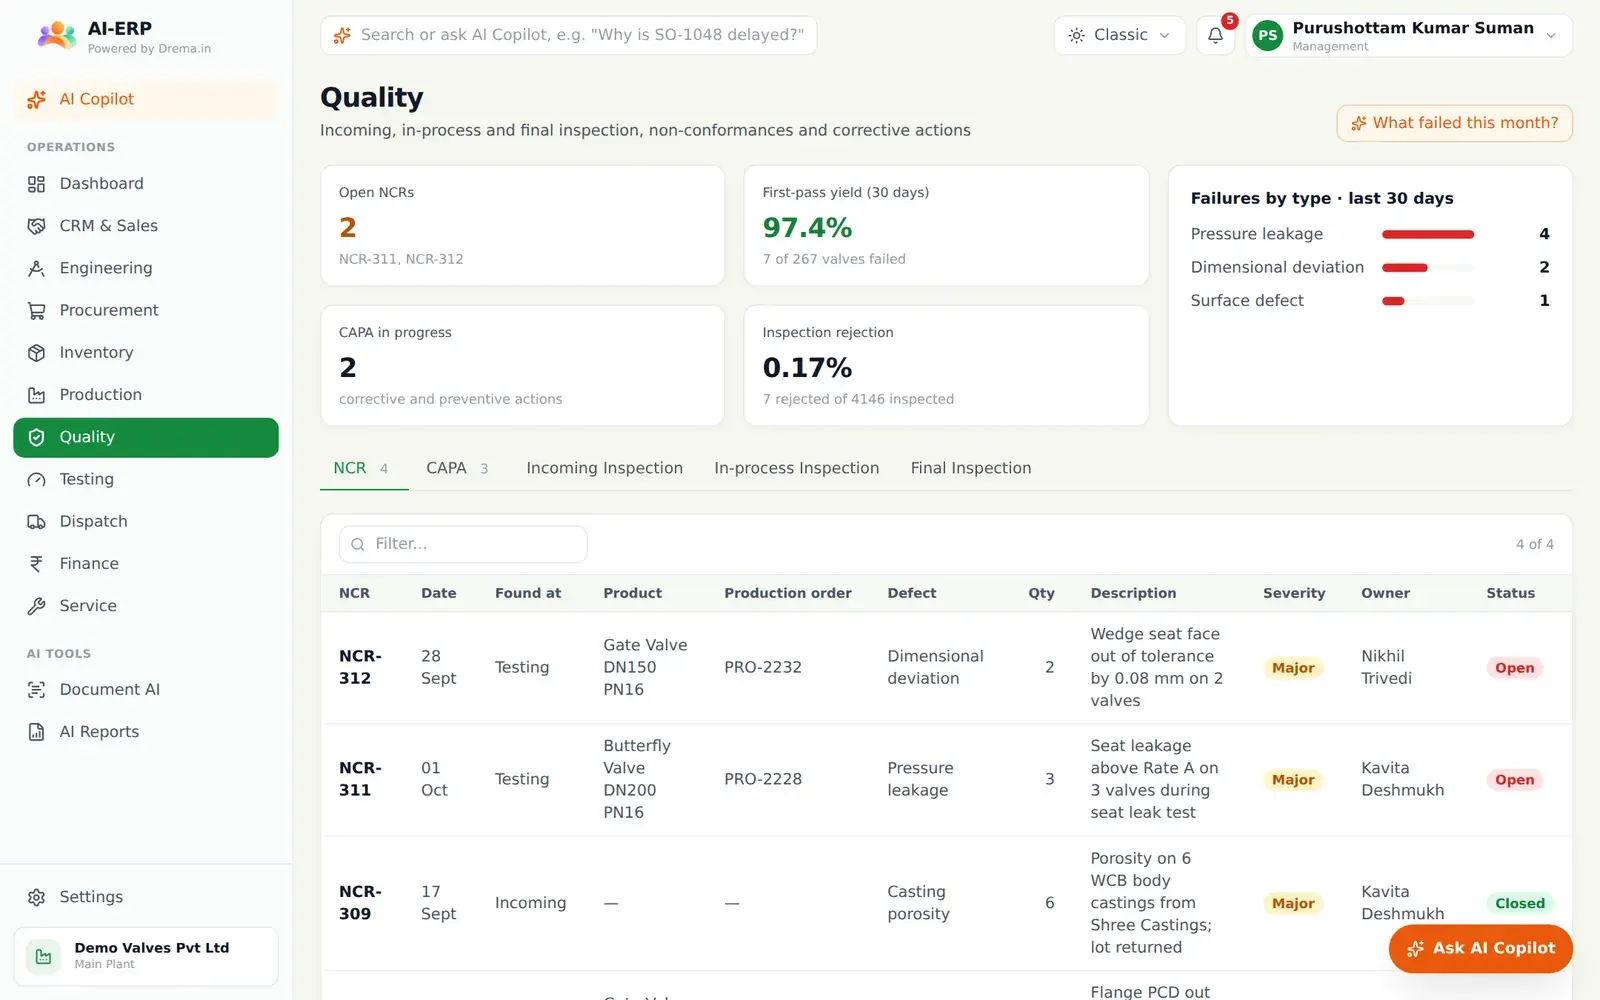Open Procurement via its cart icon
The height and width of the screenshot is (1000, 1600).
(x=37, y=311)
